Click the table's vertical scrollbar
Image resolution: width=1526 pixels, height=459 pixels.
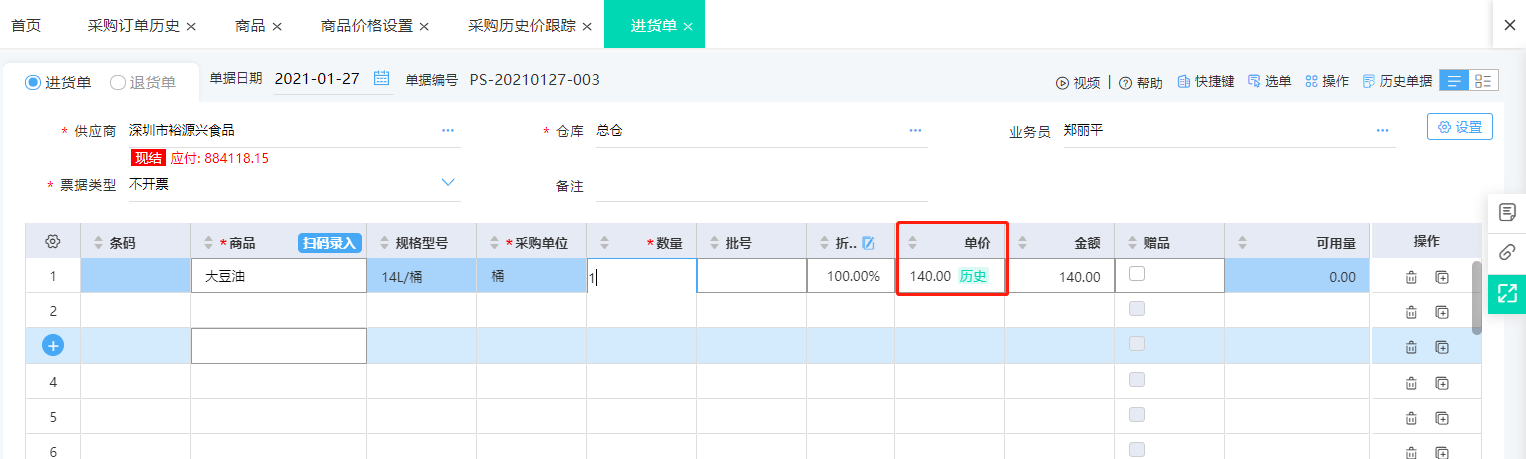click(x=1476, y=297)
